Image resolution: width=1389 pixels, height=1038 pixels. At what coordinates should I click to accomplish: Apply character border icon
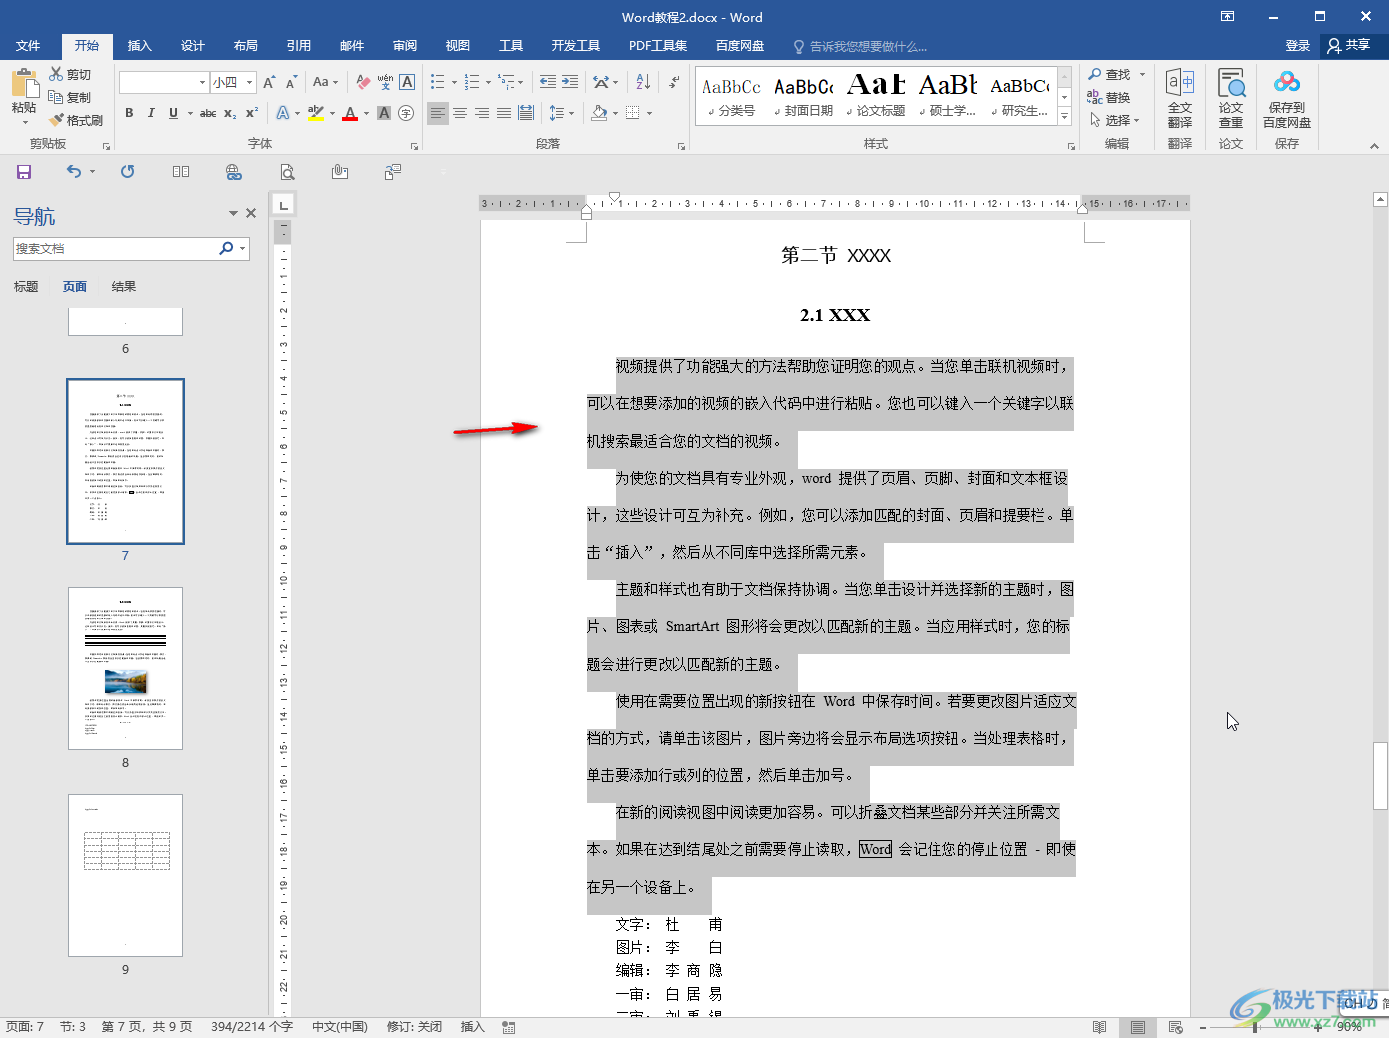point(407,82)
